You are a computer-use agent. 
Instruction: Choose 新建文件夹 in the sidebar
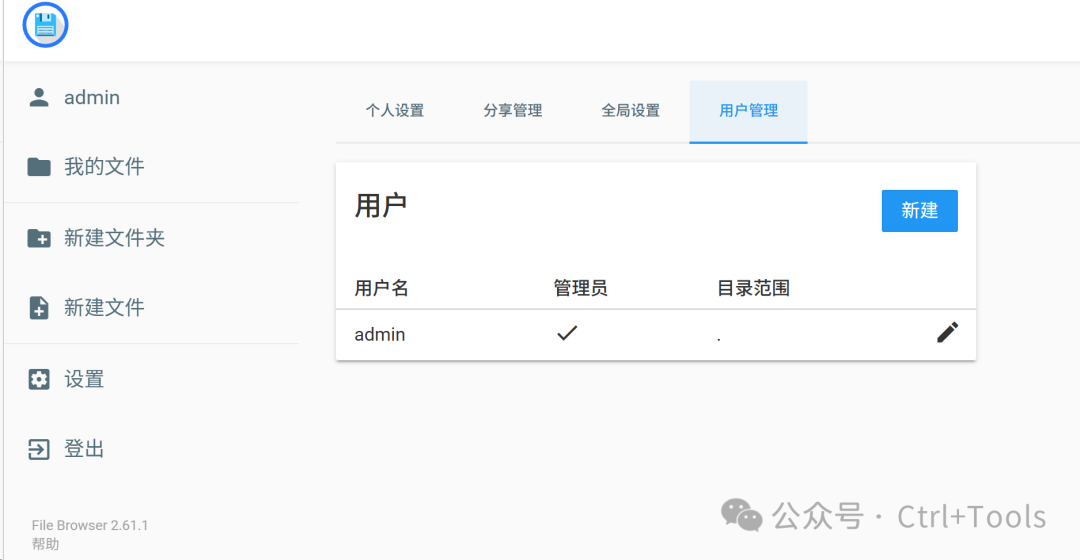click(114, 238)
